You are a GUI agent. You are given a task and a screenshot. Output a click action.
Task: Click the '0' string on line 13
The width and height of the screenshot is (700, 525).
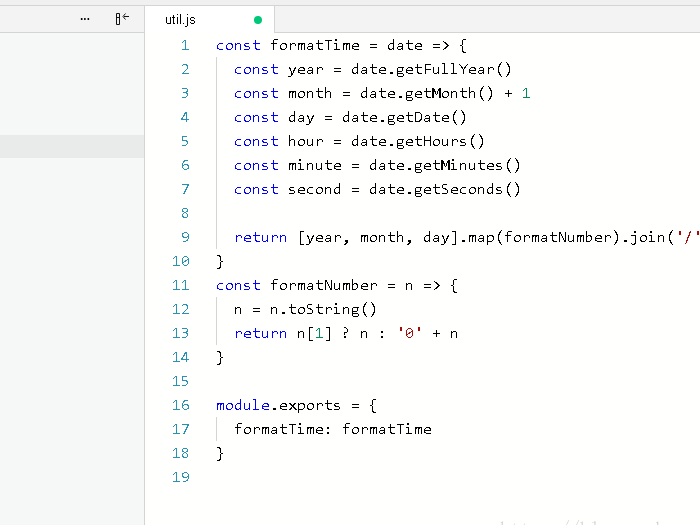(409, 333)
